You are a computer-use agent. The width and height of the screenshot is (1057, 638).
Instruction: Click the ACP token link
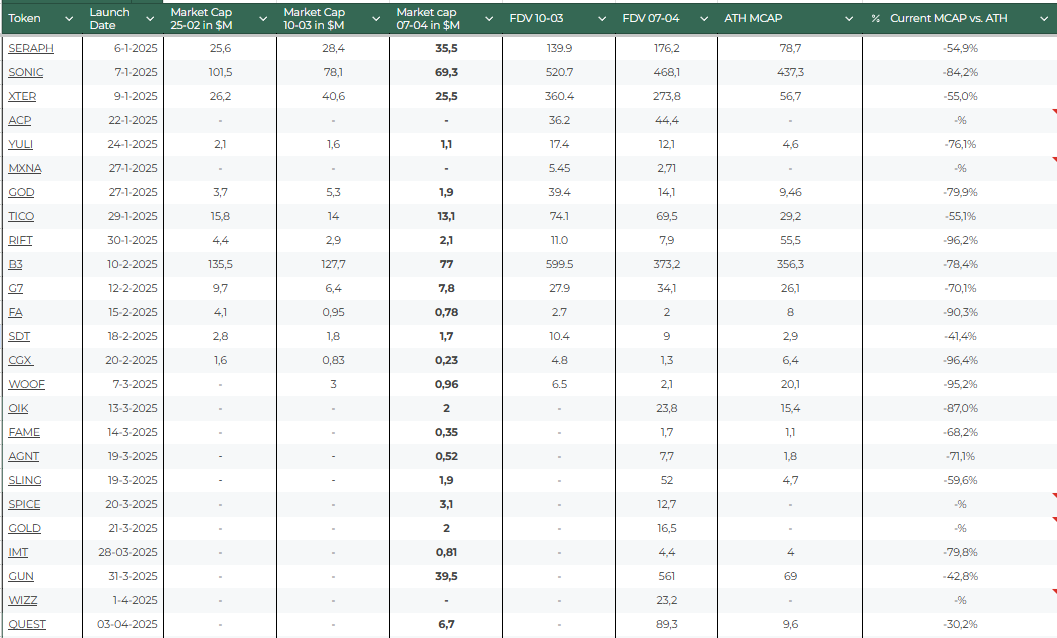[20, 120]
